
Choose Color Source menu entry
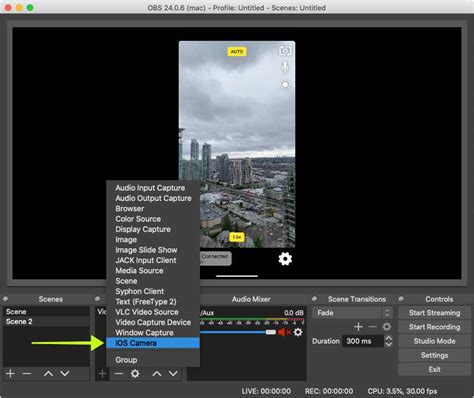click(x=153, y=219)
